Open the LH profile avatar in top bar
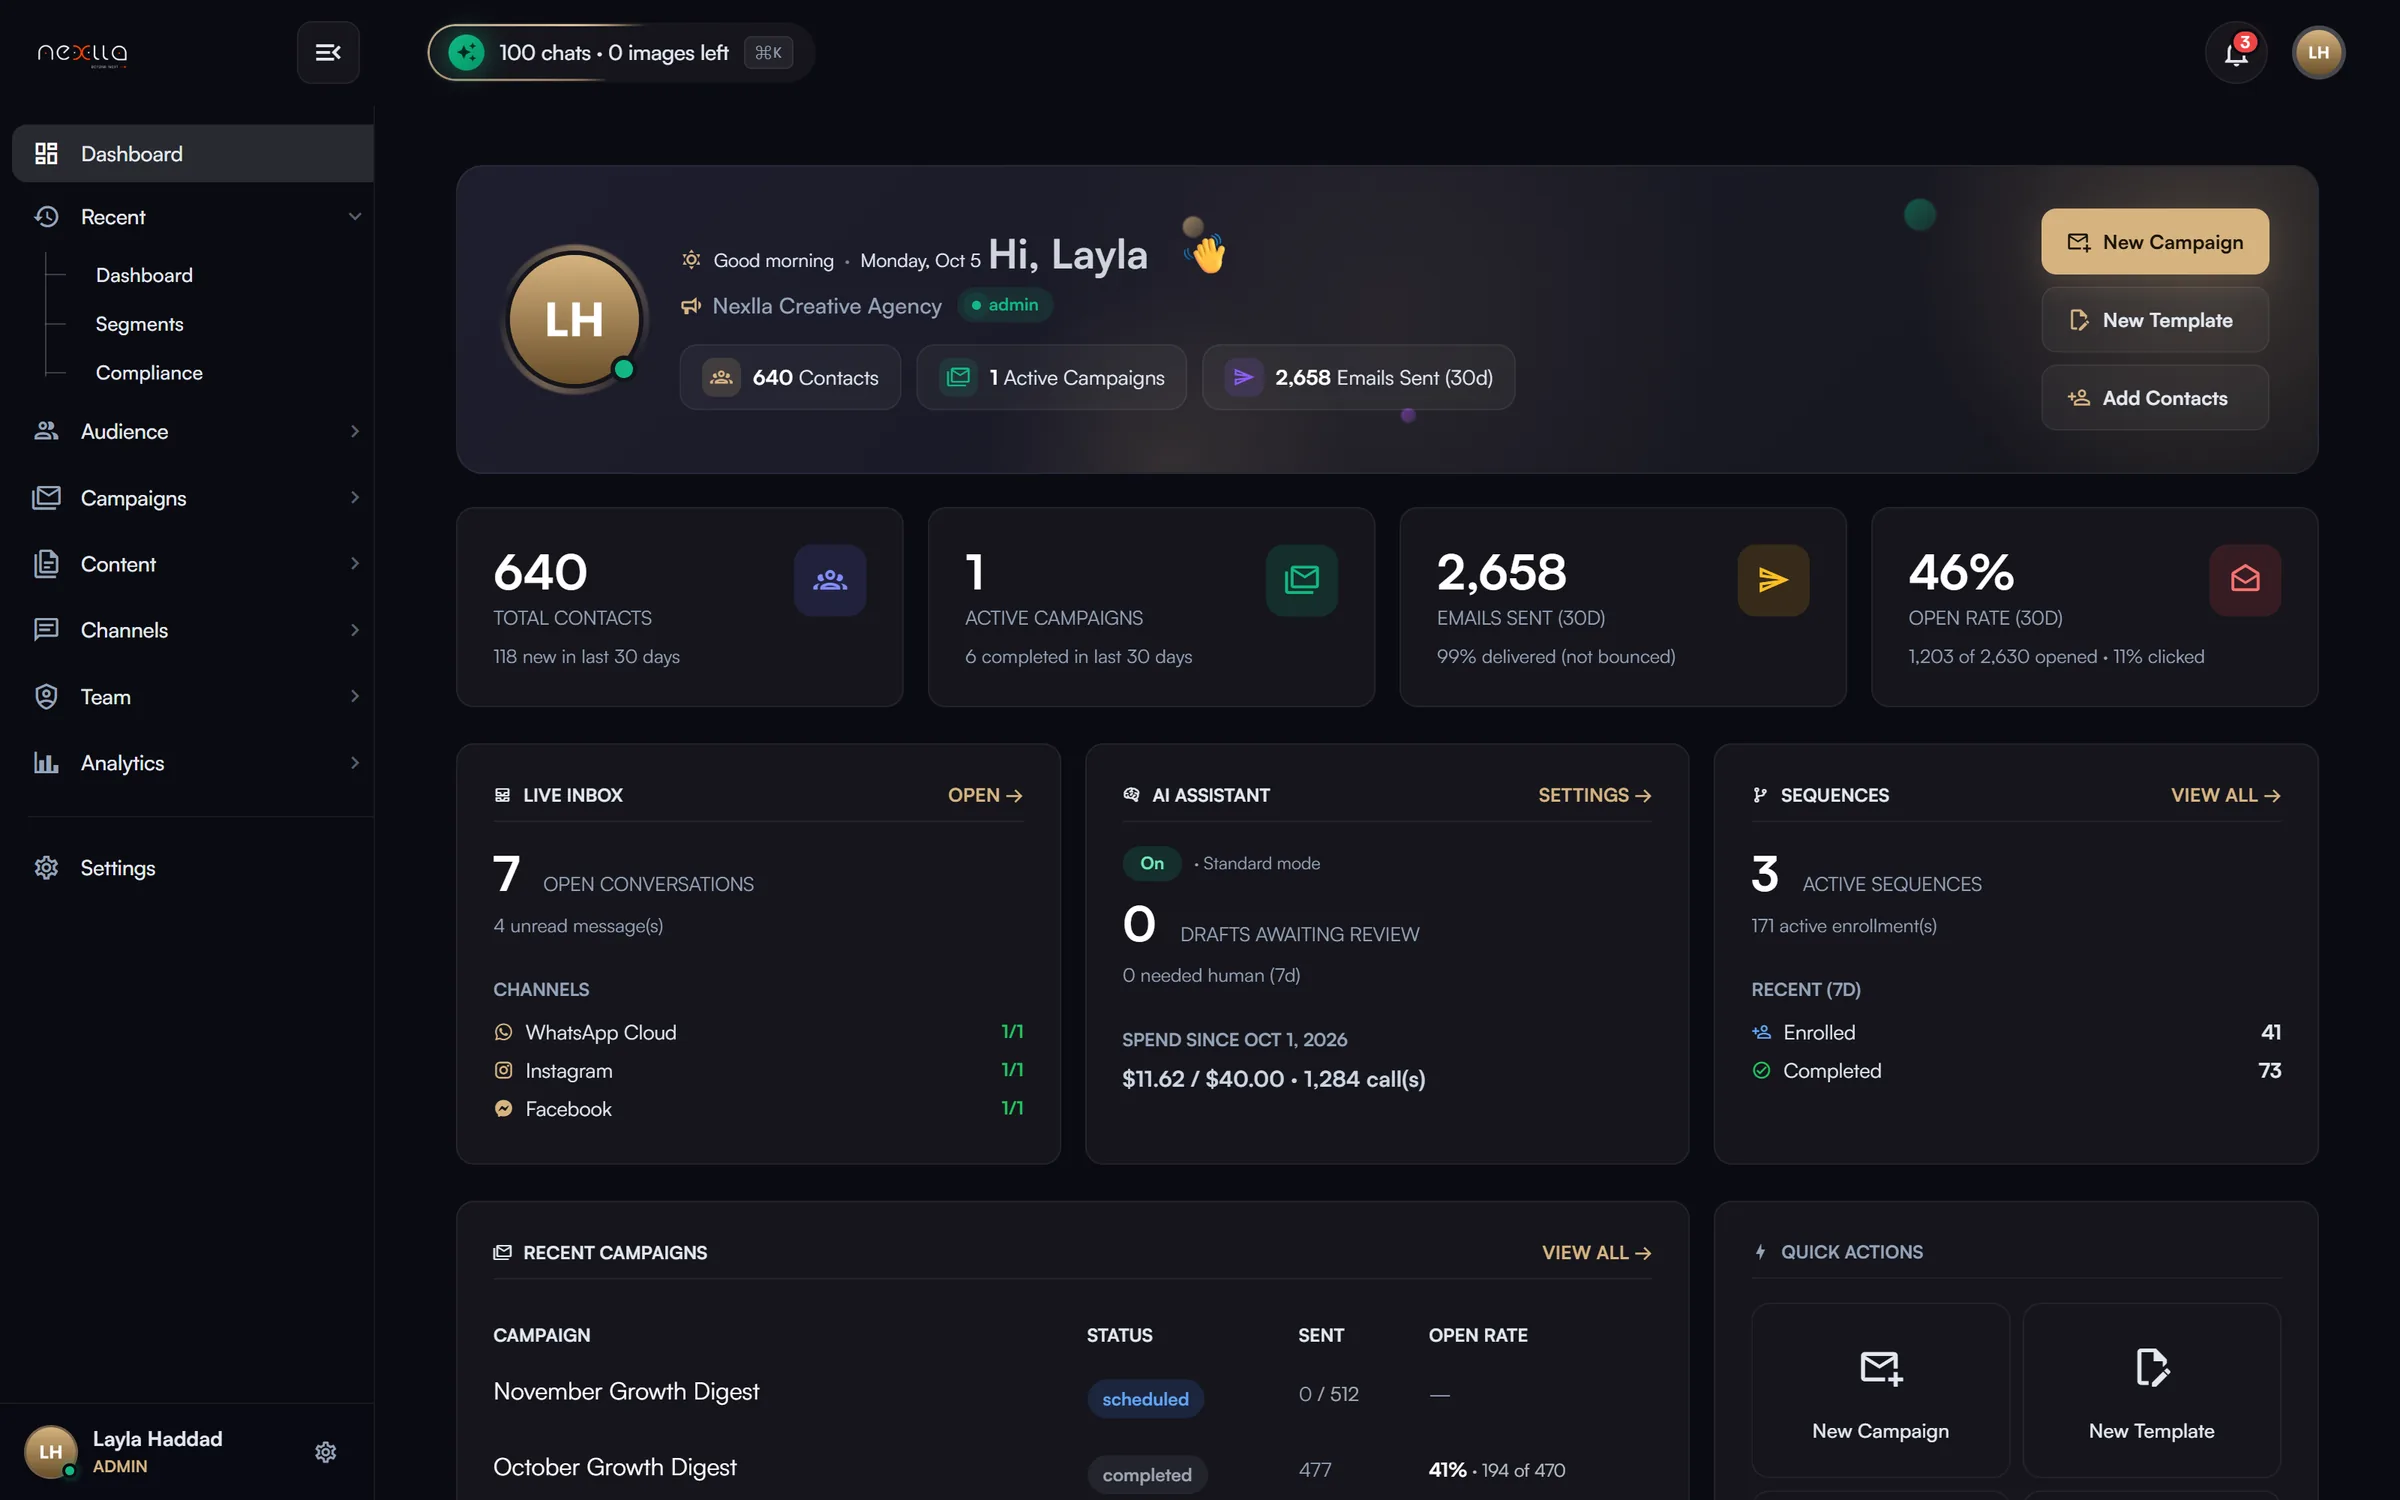The height and width of the screenshot is (1500, 2400). (2318, 52)
